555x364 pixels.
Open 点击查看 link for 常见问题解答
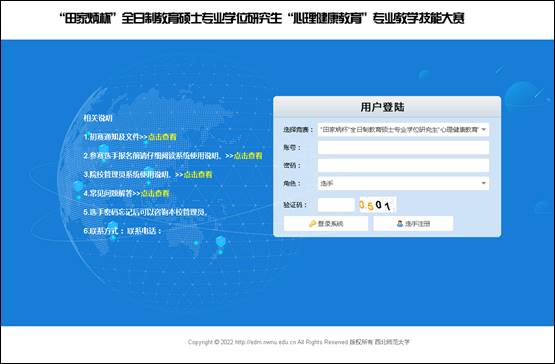click(155, 193)
